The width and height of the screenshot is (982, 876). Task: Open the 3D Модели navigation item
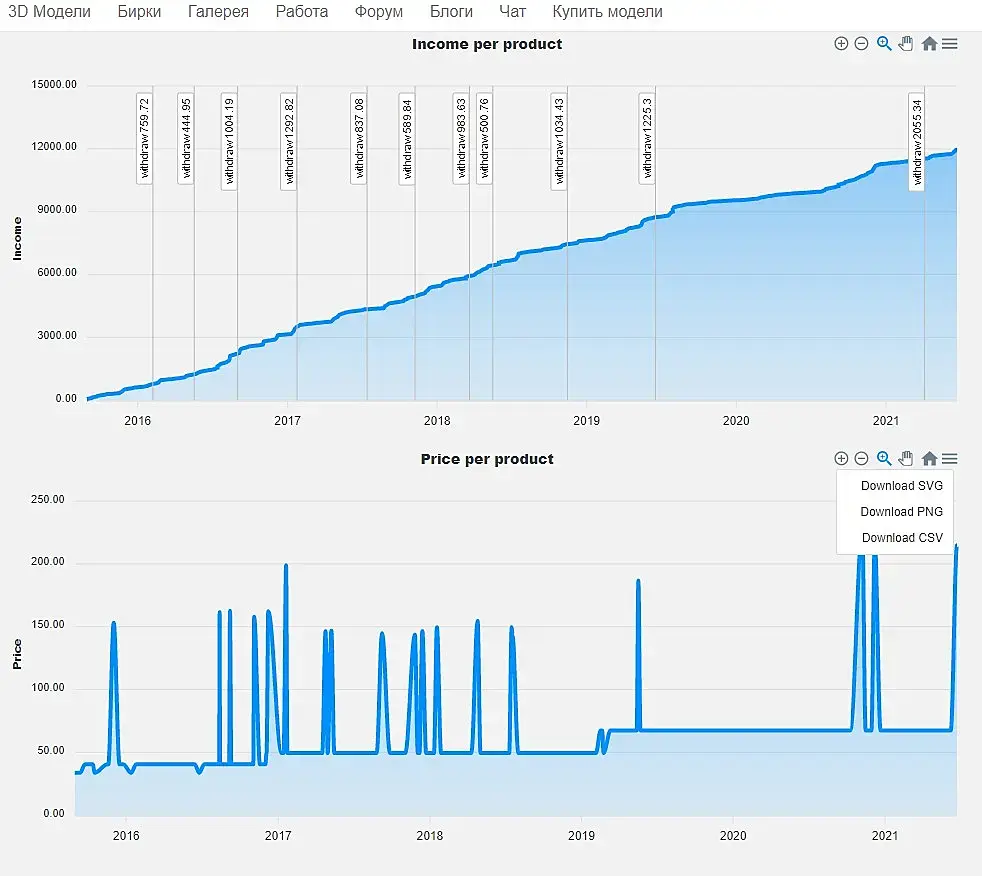49,12
